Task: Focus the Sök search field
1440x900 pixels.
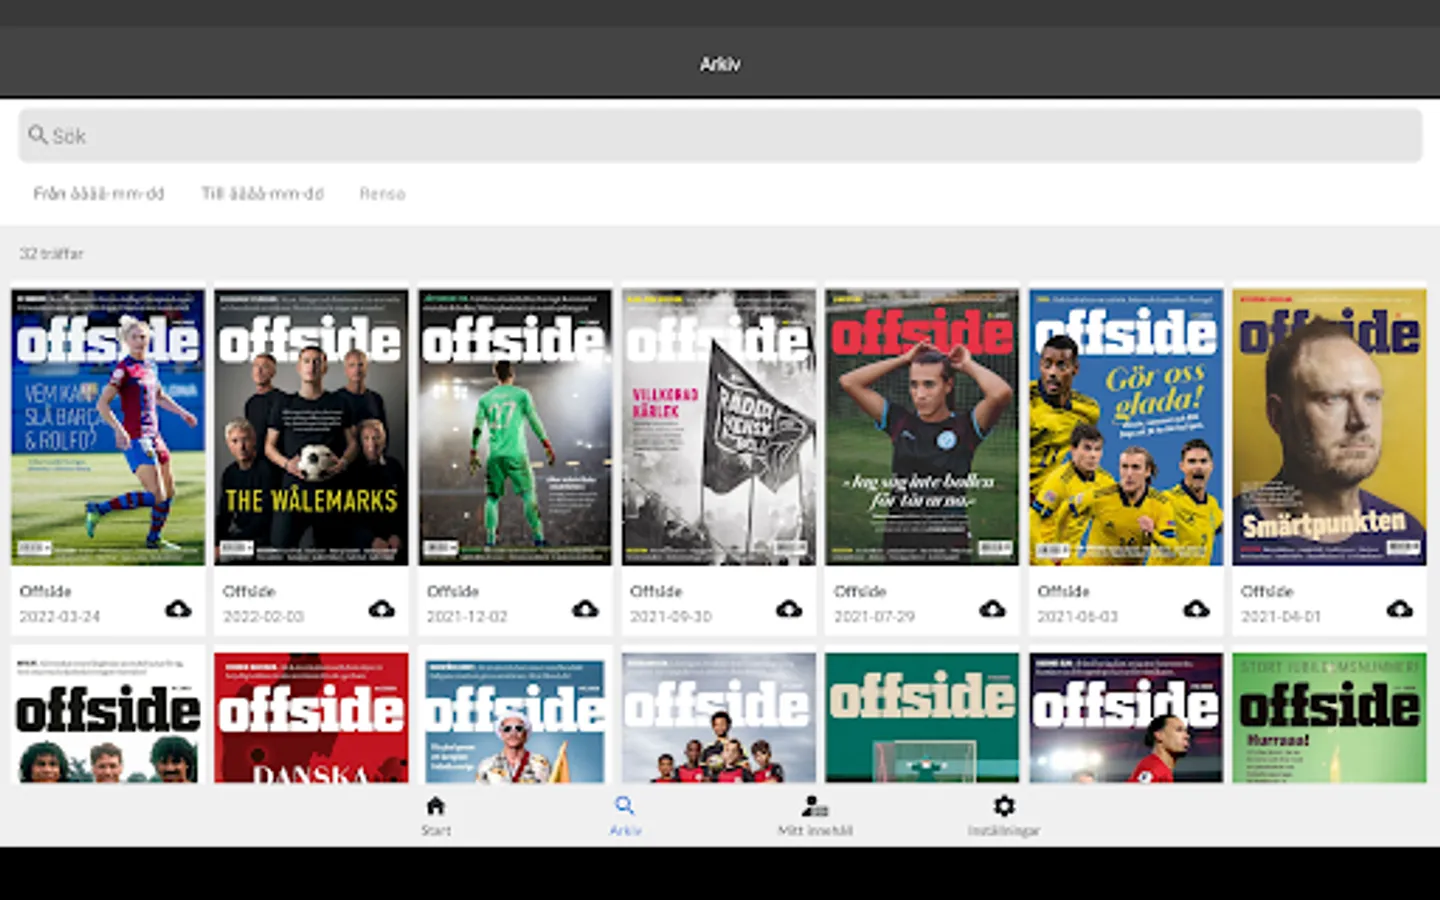Action: point(720,135)
